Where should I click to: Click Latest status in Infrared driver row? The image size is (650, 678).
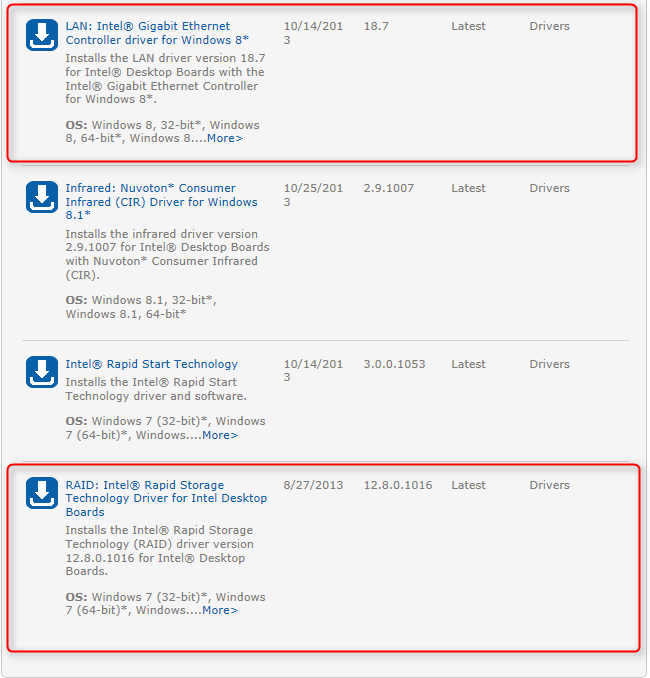[x=468, y=188]
